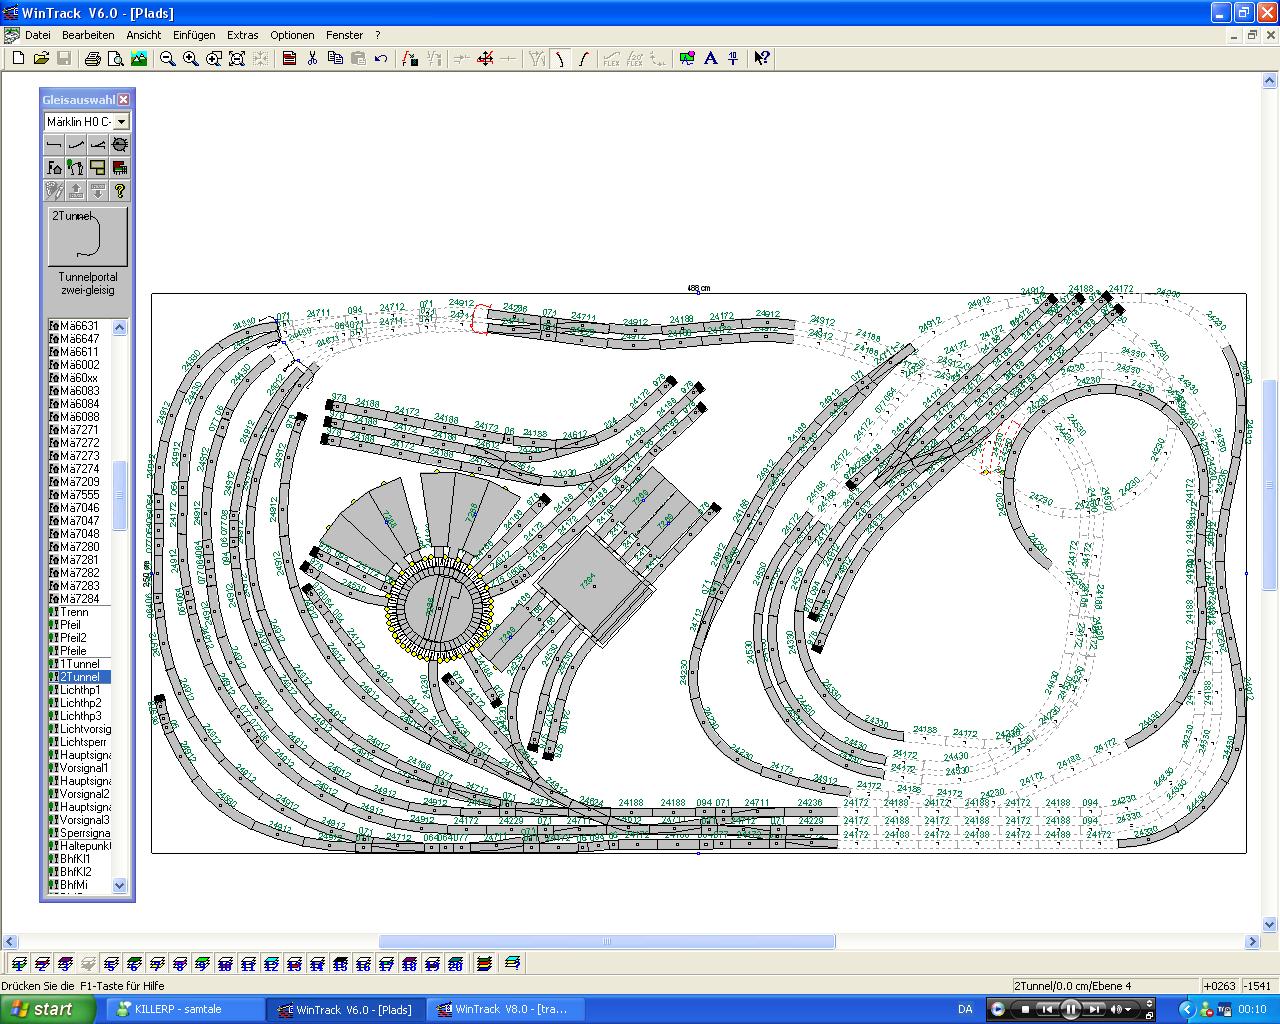
Task: Select Trenn in the track list
Action: [80, 612]
